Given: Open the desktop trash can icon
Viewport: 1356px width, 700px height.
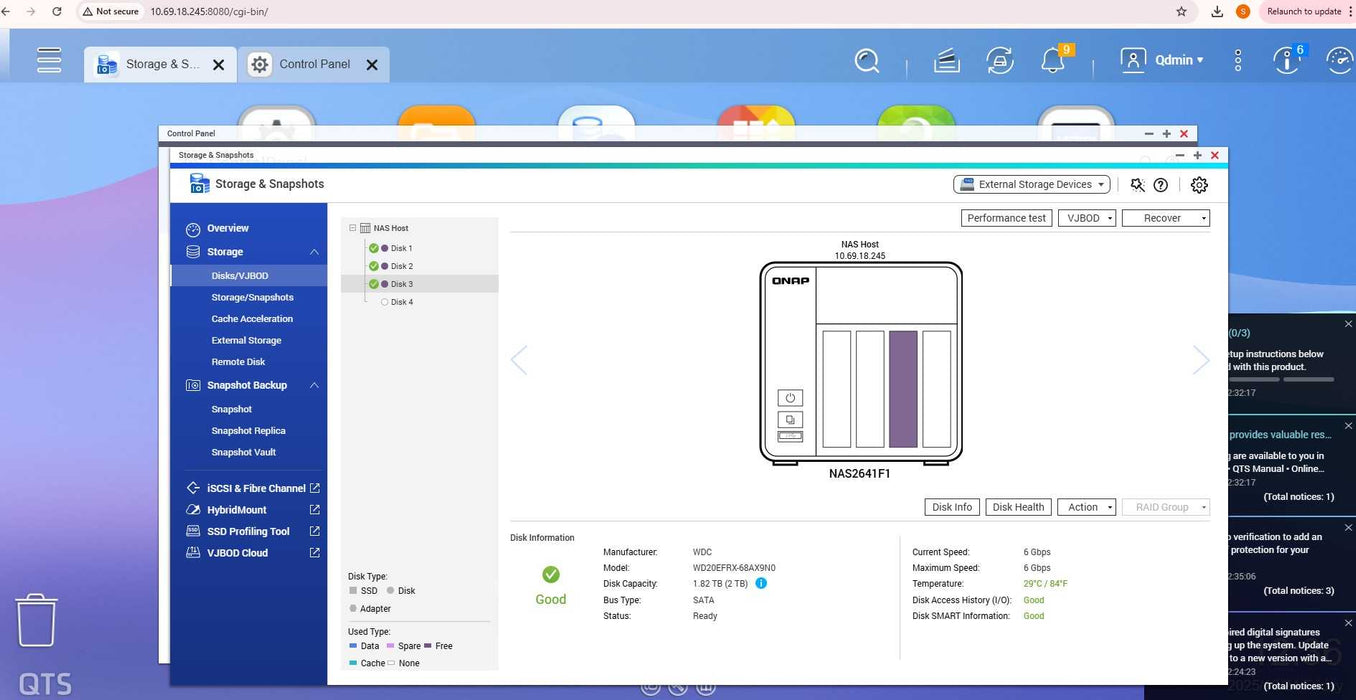Looking at the screenshot, I should point(36,620).
